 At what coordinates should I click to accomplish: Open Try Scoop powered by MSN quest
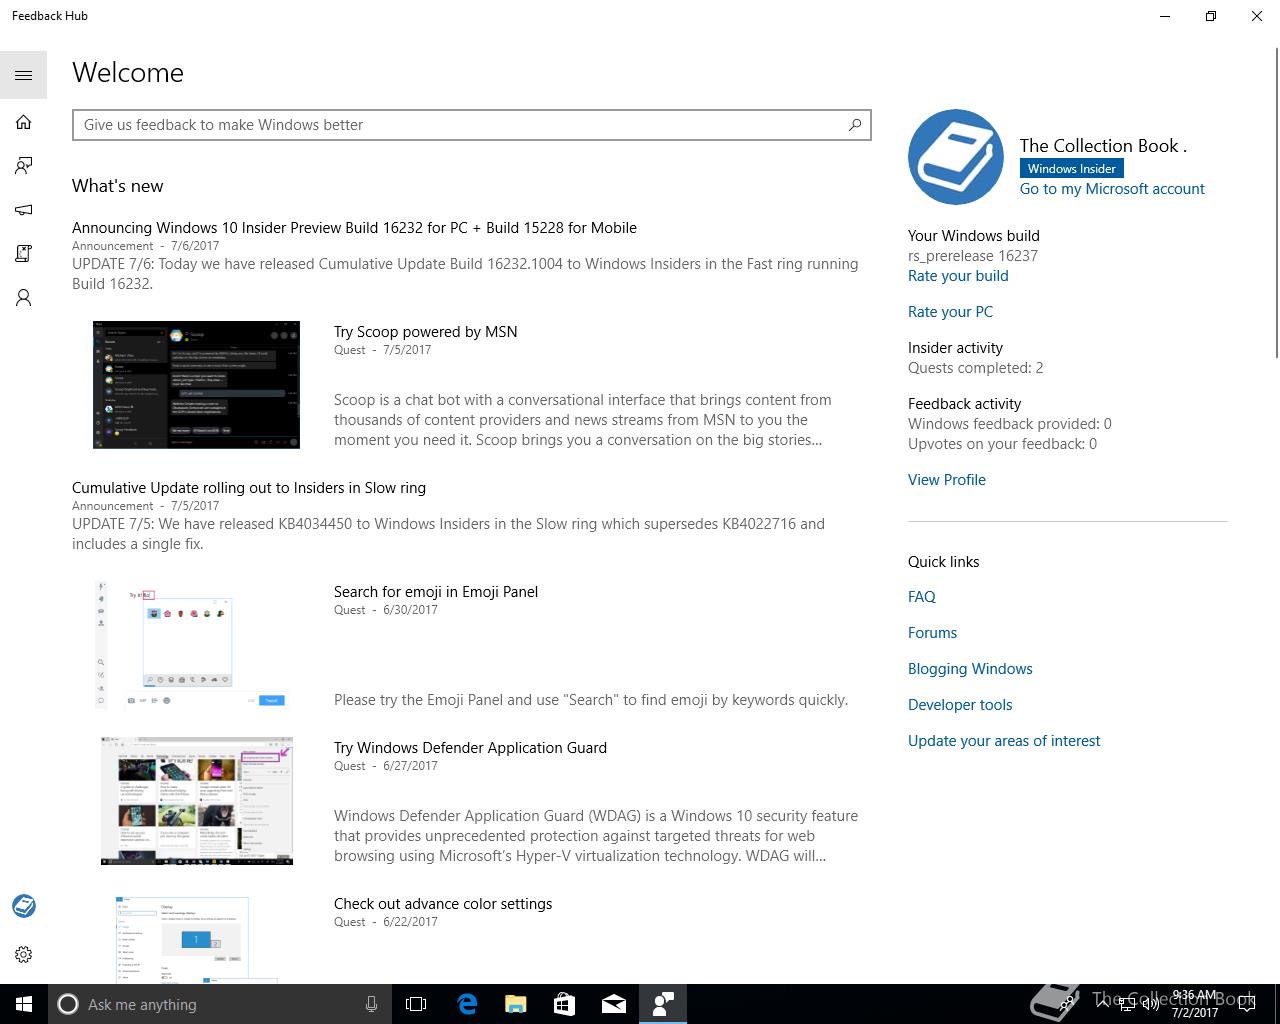pyautogui.click(x=425, y=332)
